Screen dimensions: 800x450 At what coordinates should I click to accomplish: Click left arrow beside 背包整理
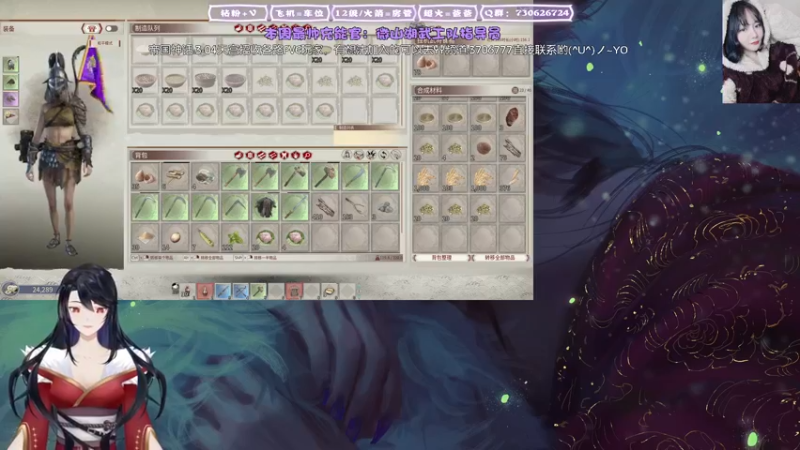coord(415,258)
